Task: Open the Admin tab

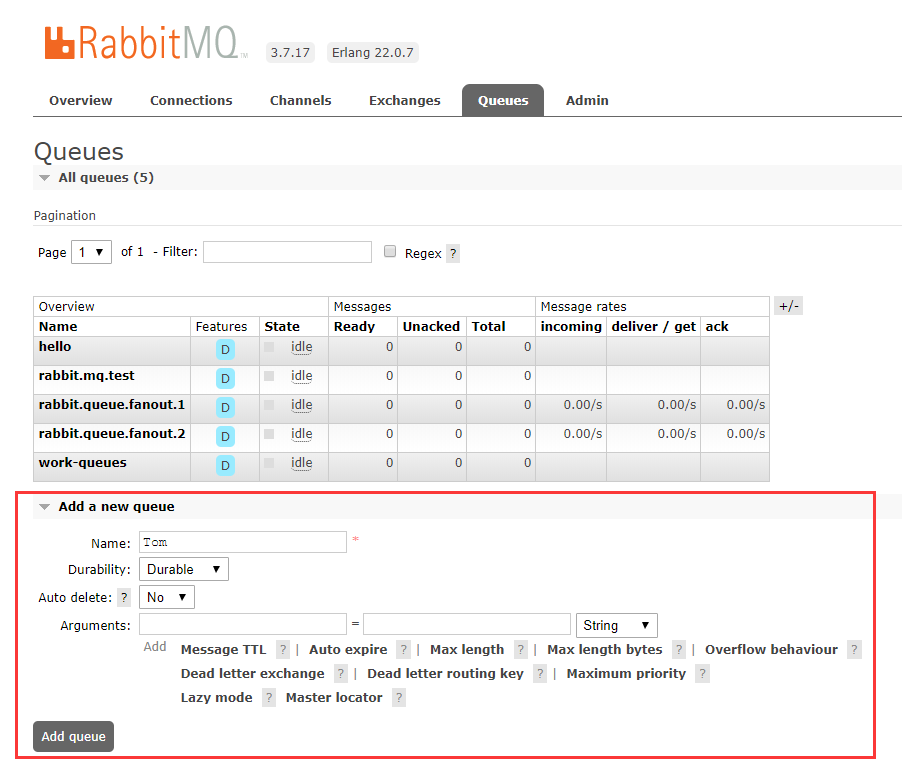Action: tap(587, 100)
